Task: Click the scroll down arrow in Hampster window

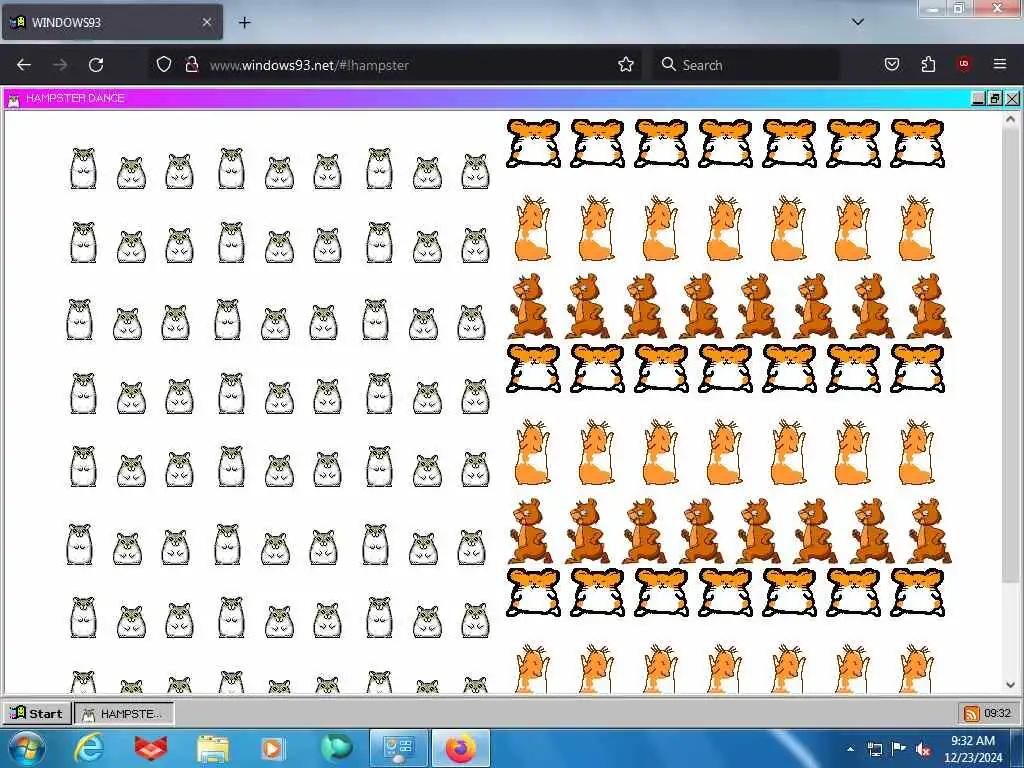Action: pos(1010,685)
